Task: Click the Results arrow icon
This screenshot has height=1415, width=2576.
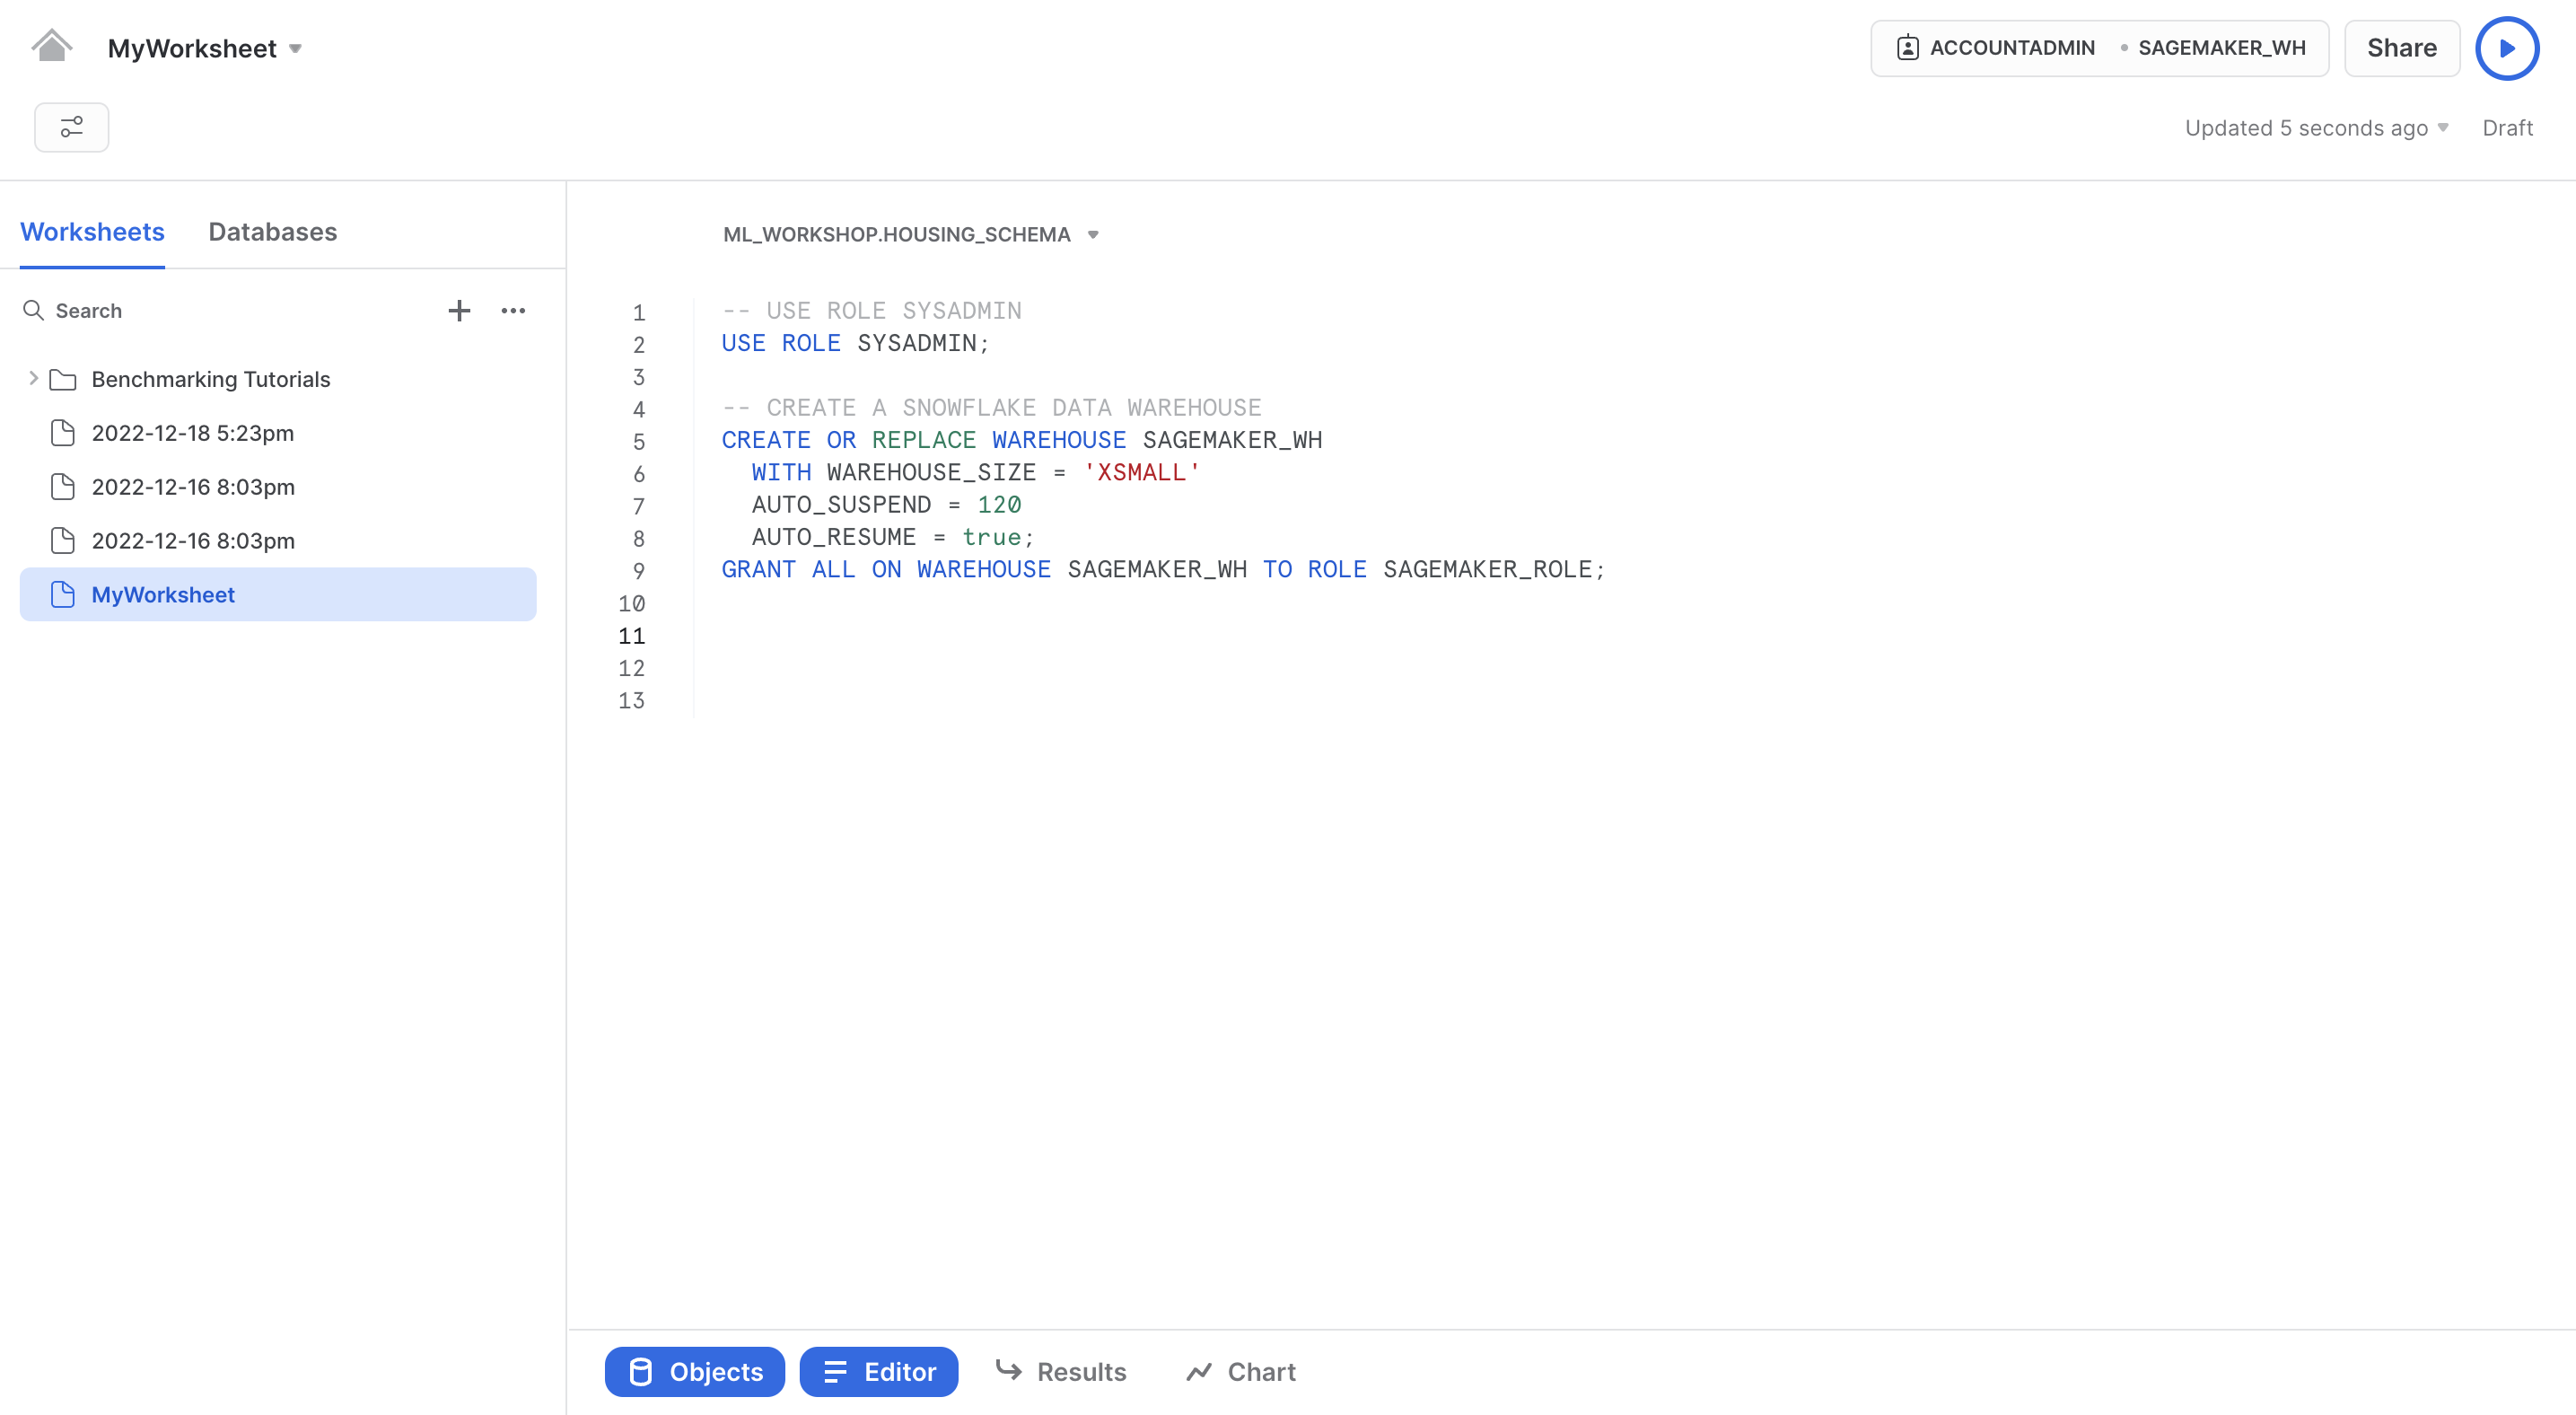Action: [x=1008, y=1370]
